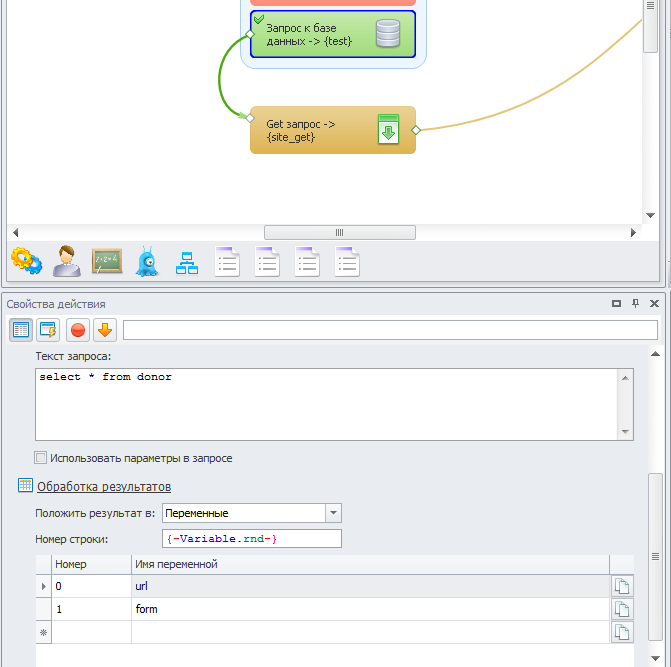
Task: Click the blue monster mascot icon
Action: (x=147, y=261)
